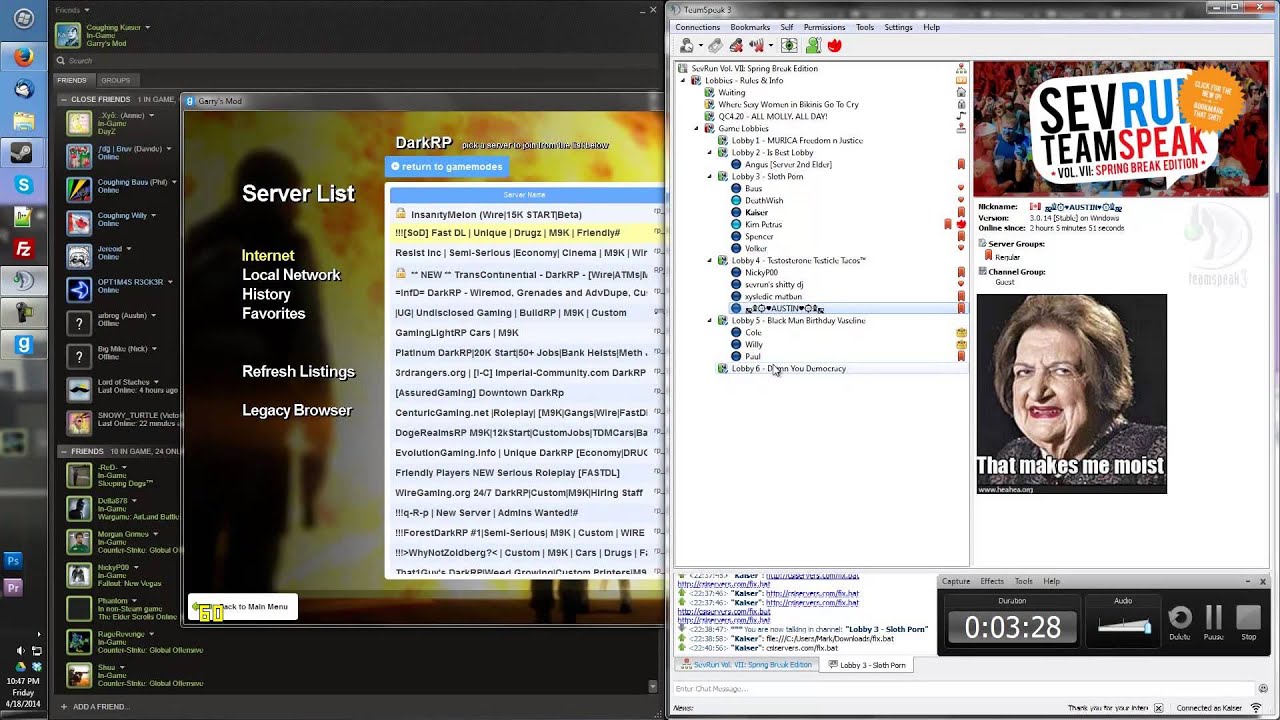Click red tulip icon in TeamSpeak toolbar

(x=834, y=45)
